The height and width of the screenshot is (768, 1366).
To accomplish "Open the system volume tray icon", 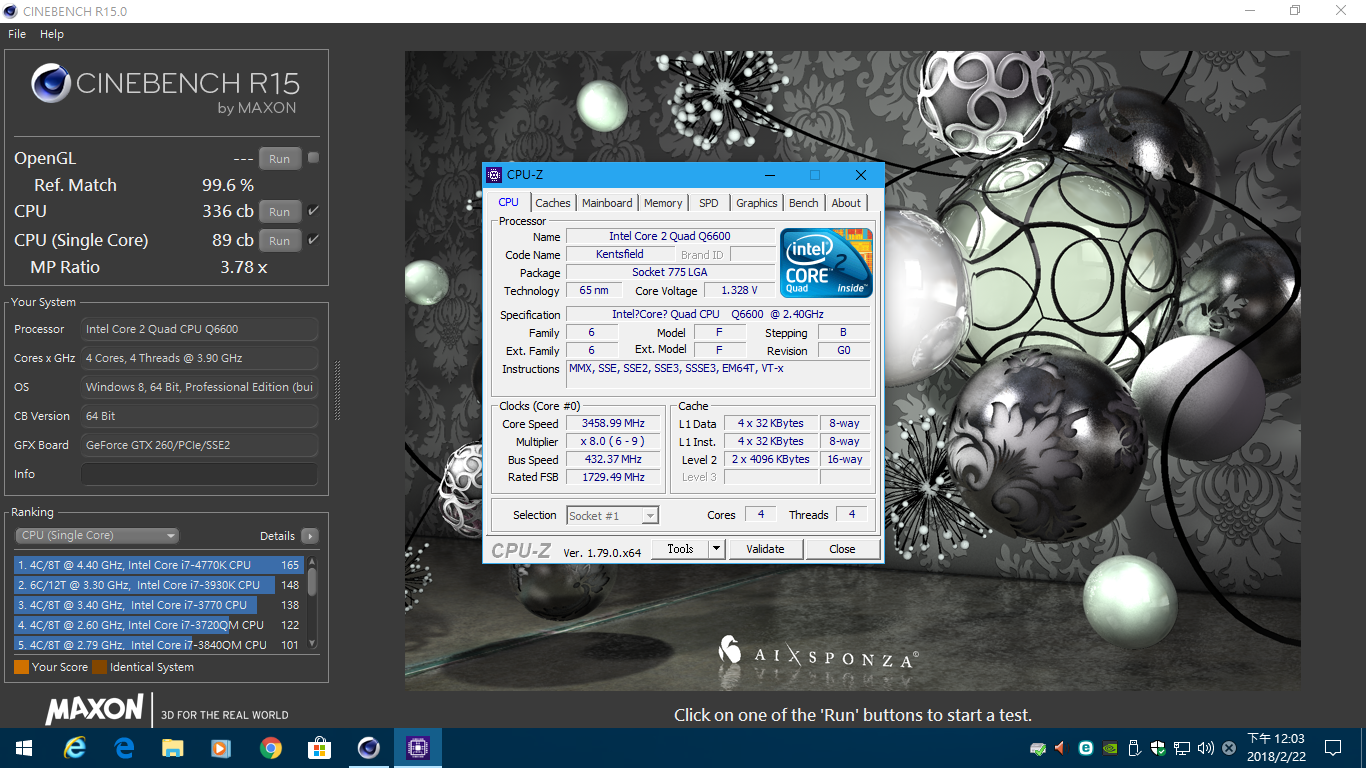I will pyautogui.click(x=1205, y=748).
